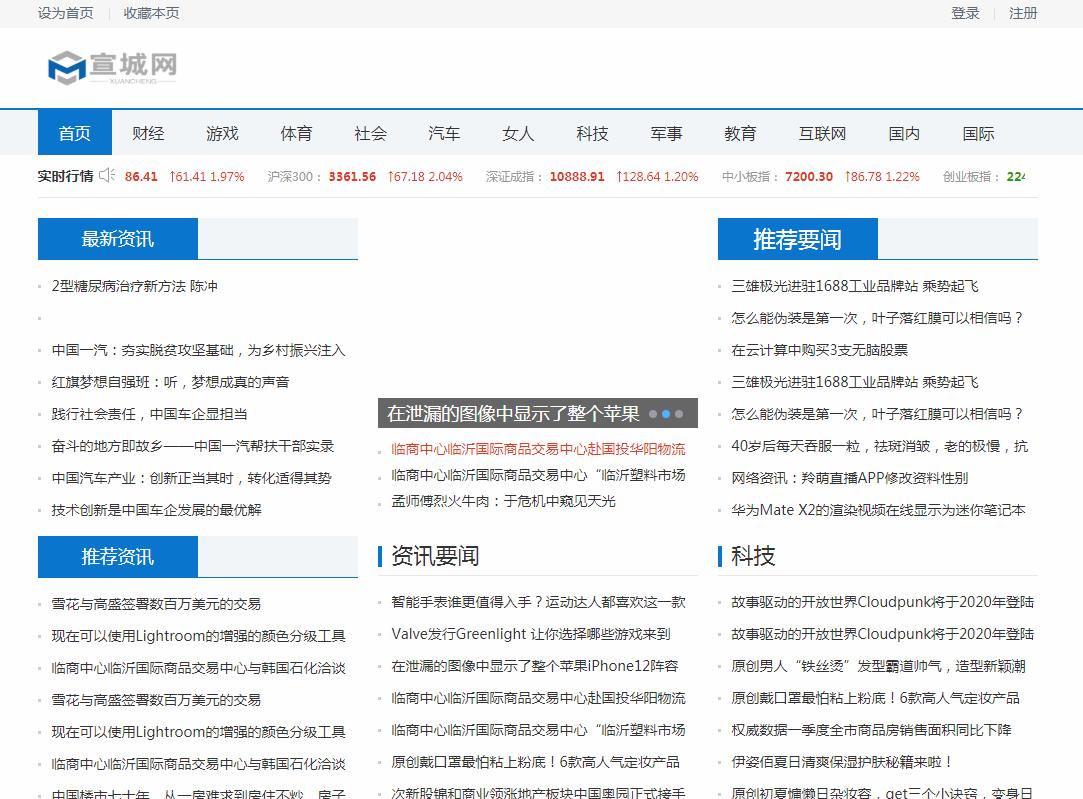The height and width of the screenshot is (799, 1083).
Task: Open the 国内 navigation tab
Action: [x=904, y=133]
